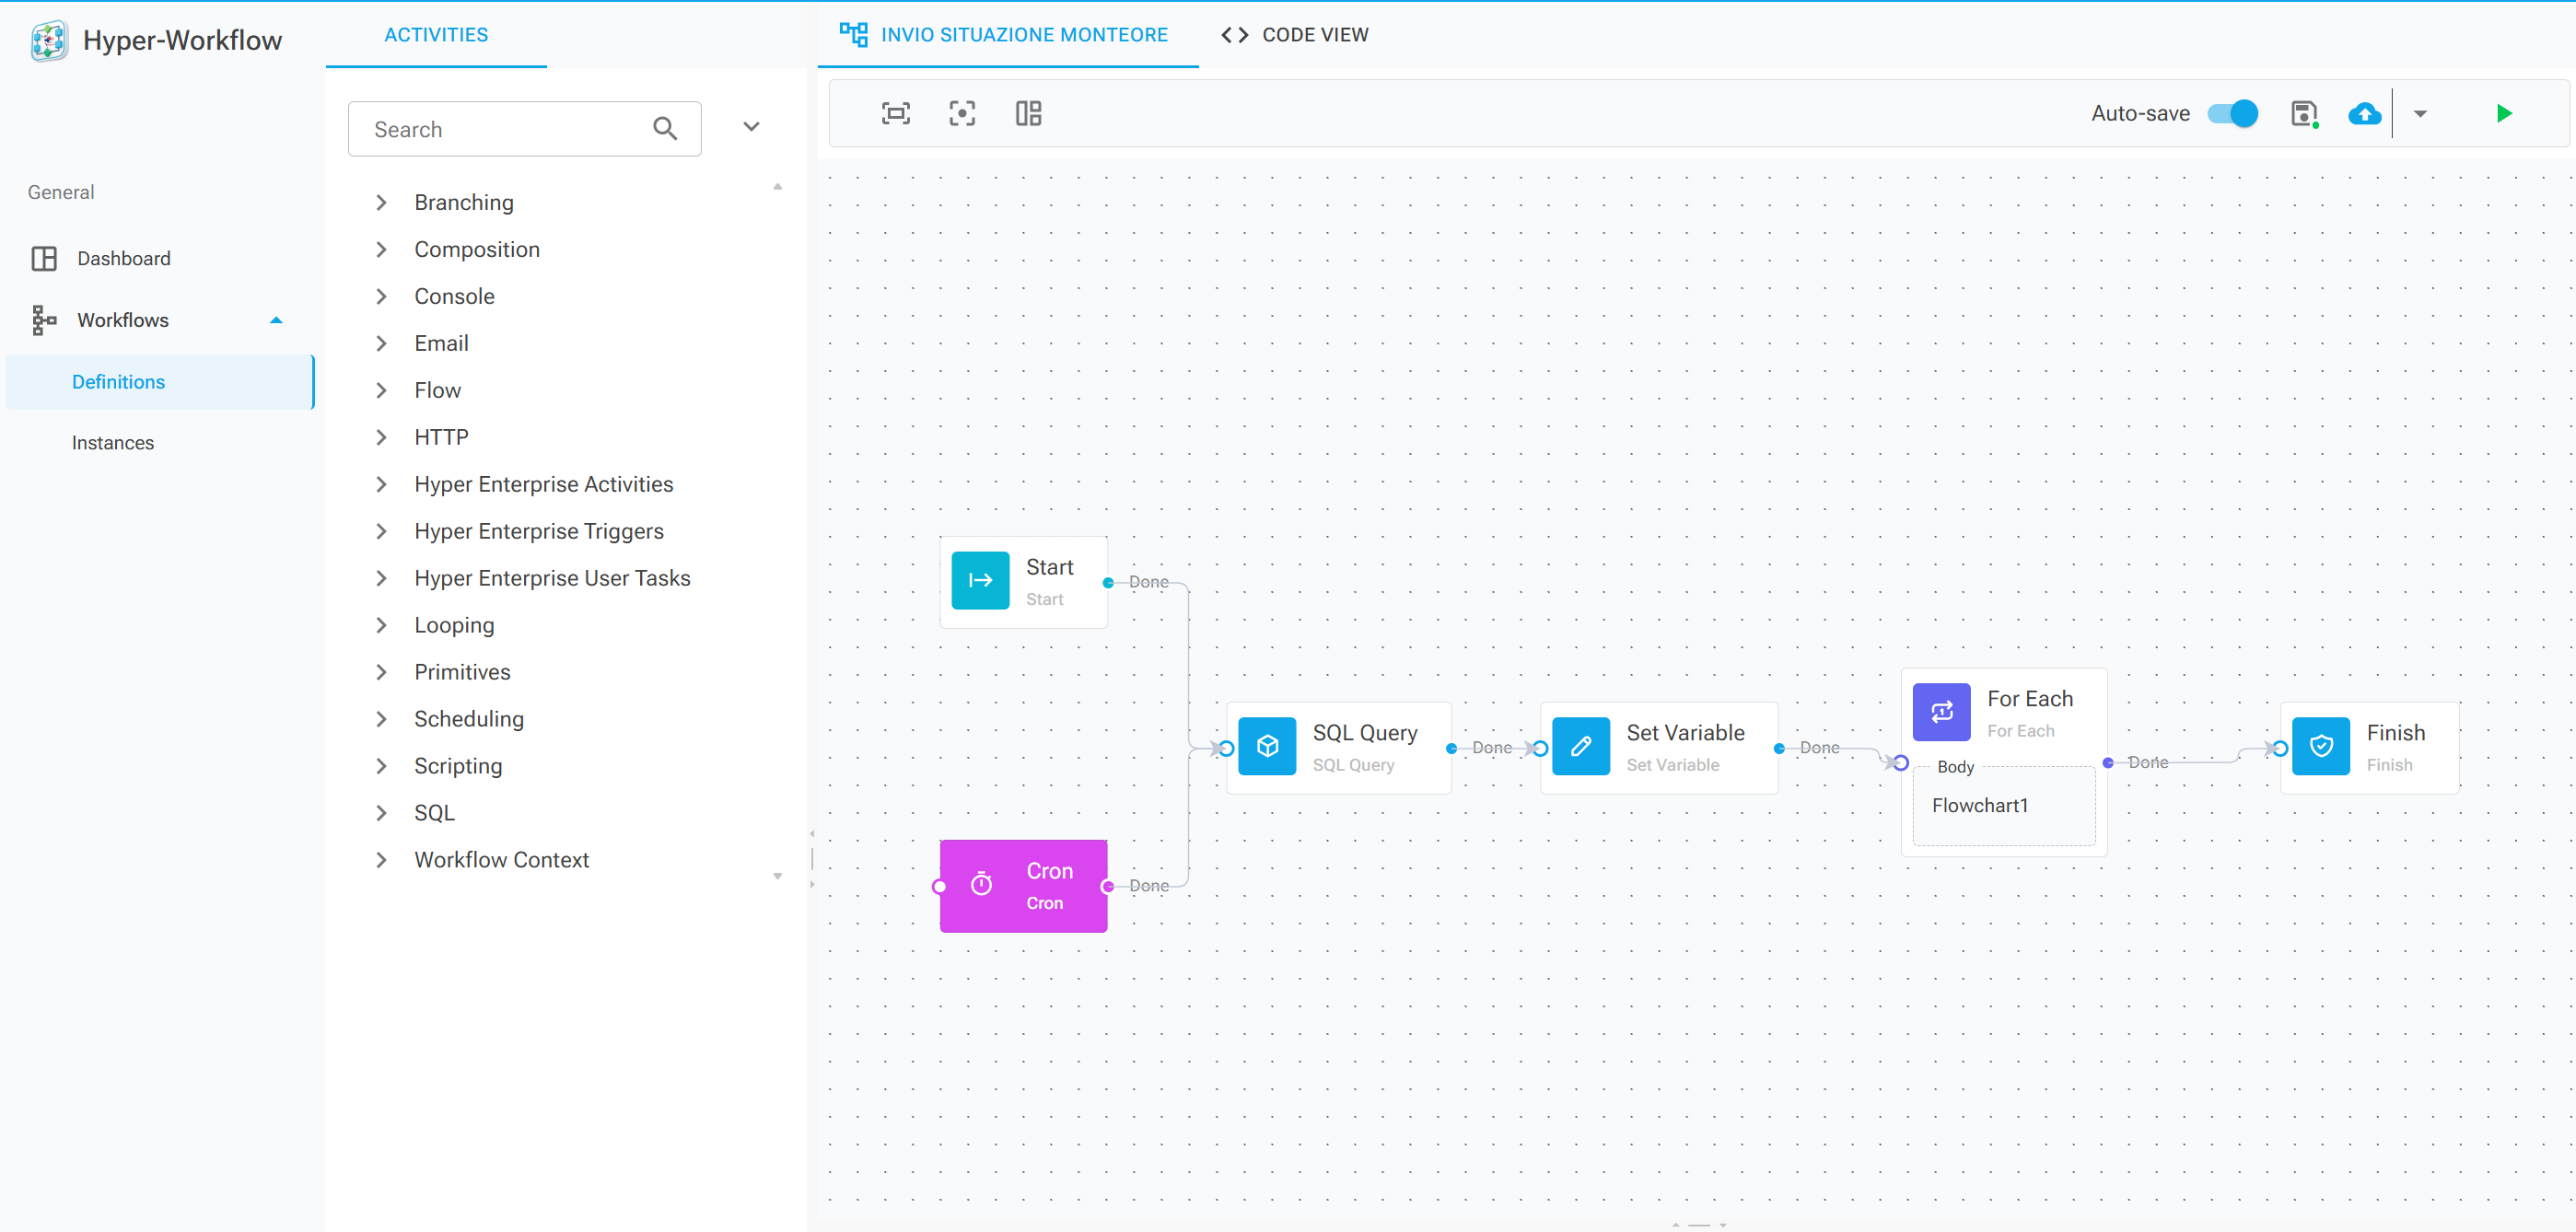Open the Invio Situazione Monteore tab
Screen dimensions: 2576x1232
tap(1008, 35)
